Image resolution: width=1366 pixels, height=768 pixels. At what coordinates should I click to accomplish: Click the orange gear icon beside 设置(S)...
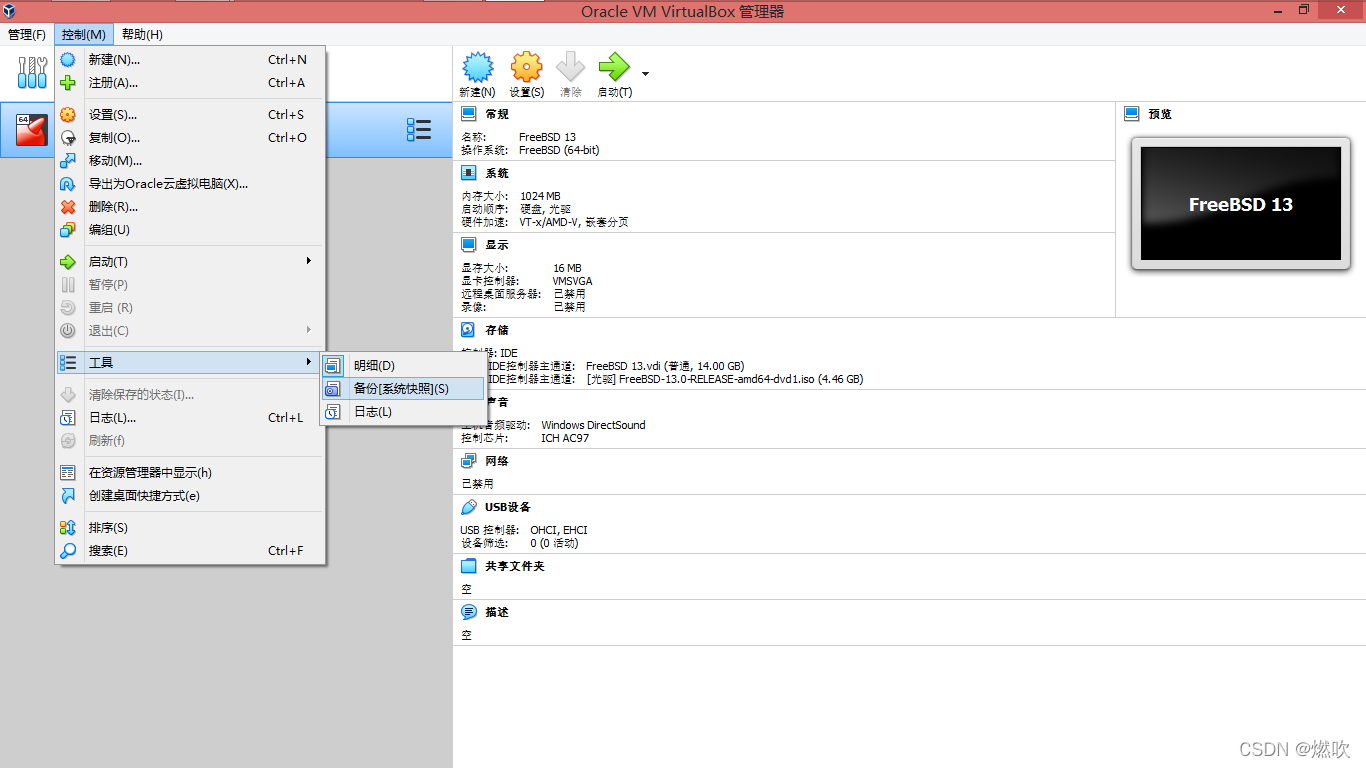tap(68, 115)
